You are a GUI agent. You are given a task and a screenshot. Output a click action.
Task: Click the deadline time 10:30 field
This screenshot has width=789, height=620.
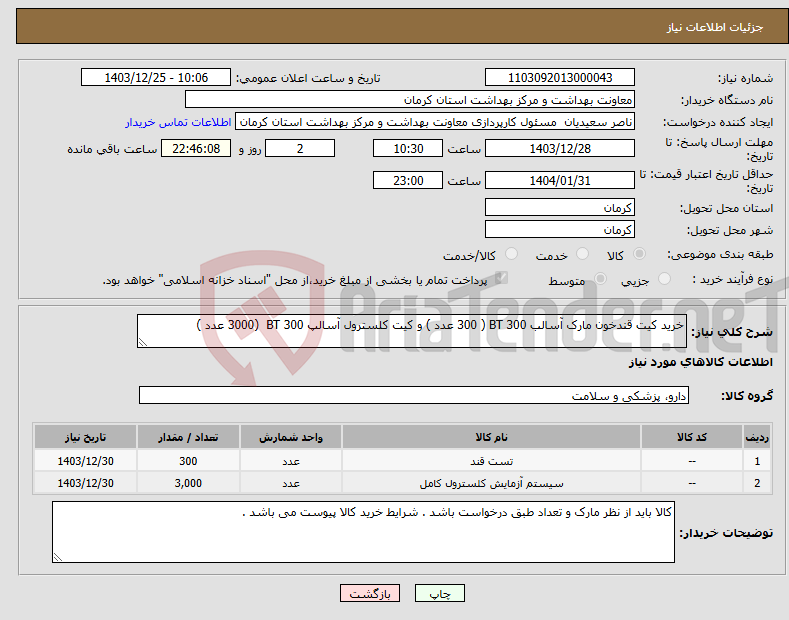point(408,148)
